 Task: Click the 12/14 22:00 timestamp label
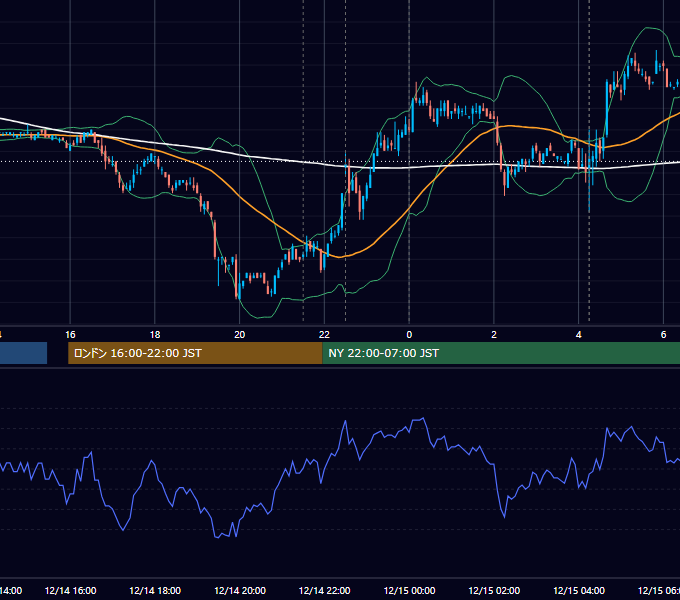(x=324, y=590)
